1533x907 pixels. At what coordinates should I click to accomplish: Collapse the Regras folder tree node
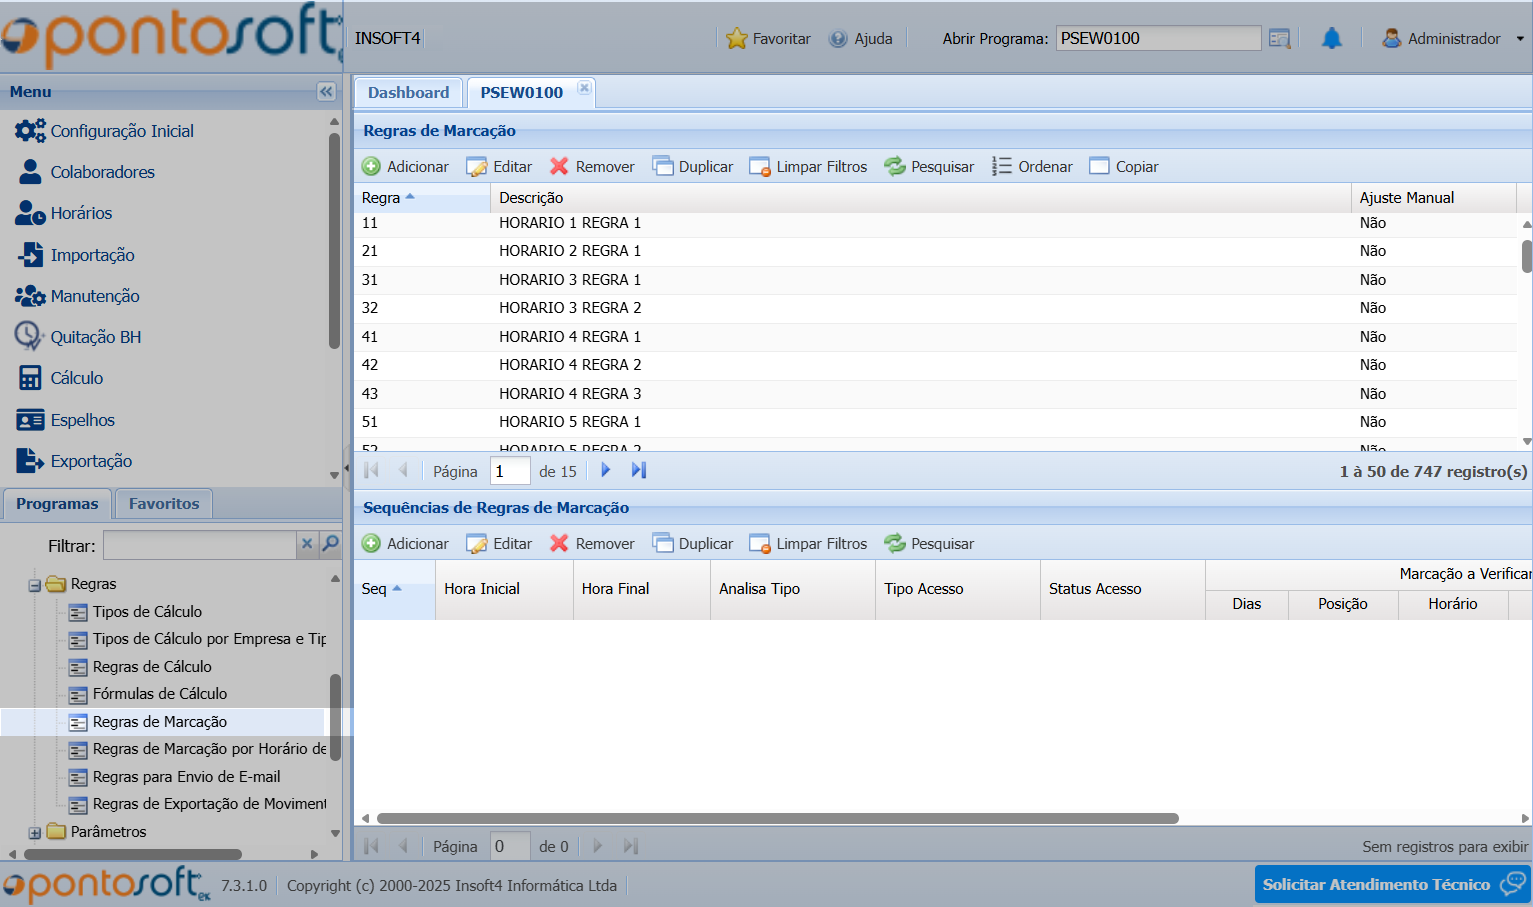tap(35, 585)
